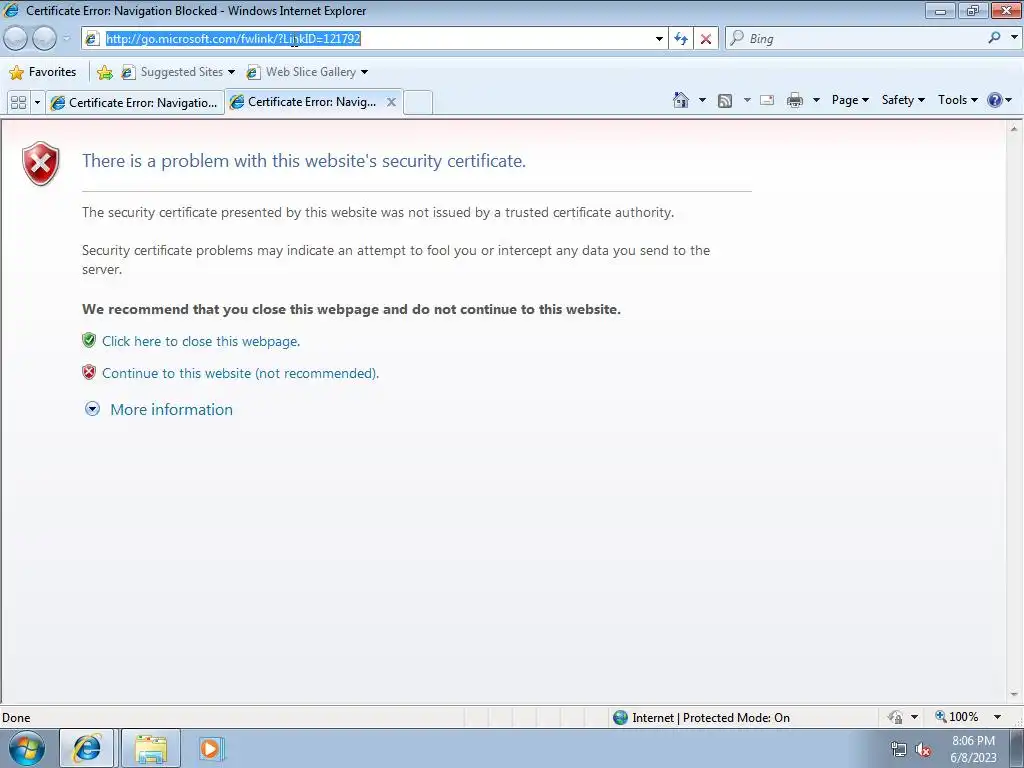Open the tab list dropdown arrow
Viewport: 1024px width, 768px height.
point(37,103)
